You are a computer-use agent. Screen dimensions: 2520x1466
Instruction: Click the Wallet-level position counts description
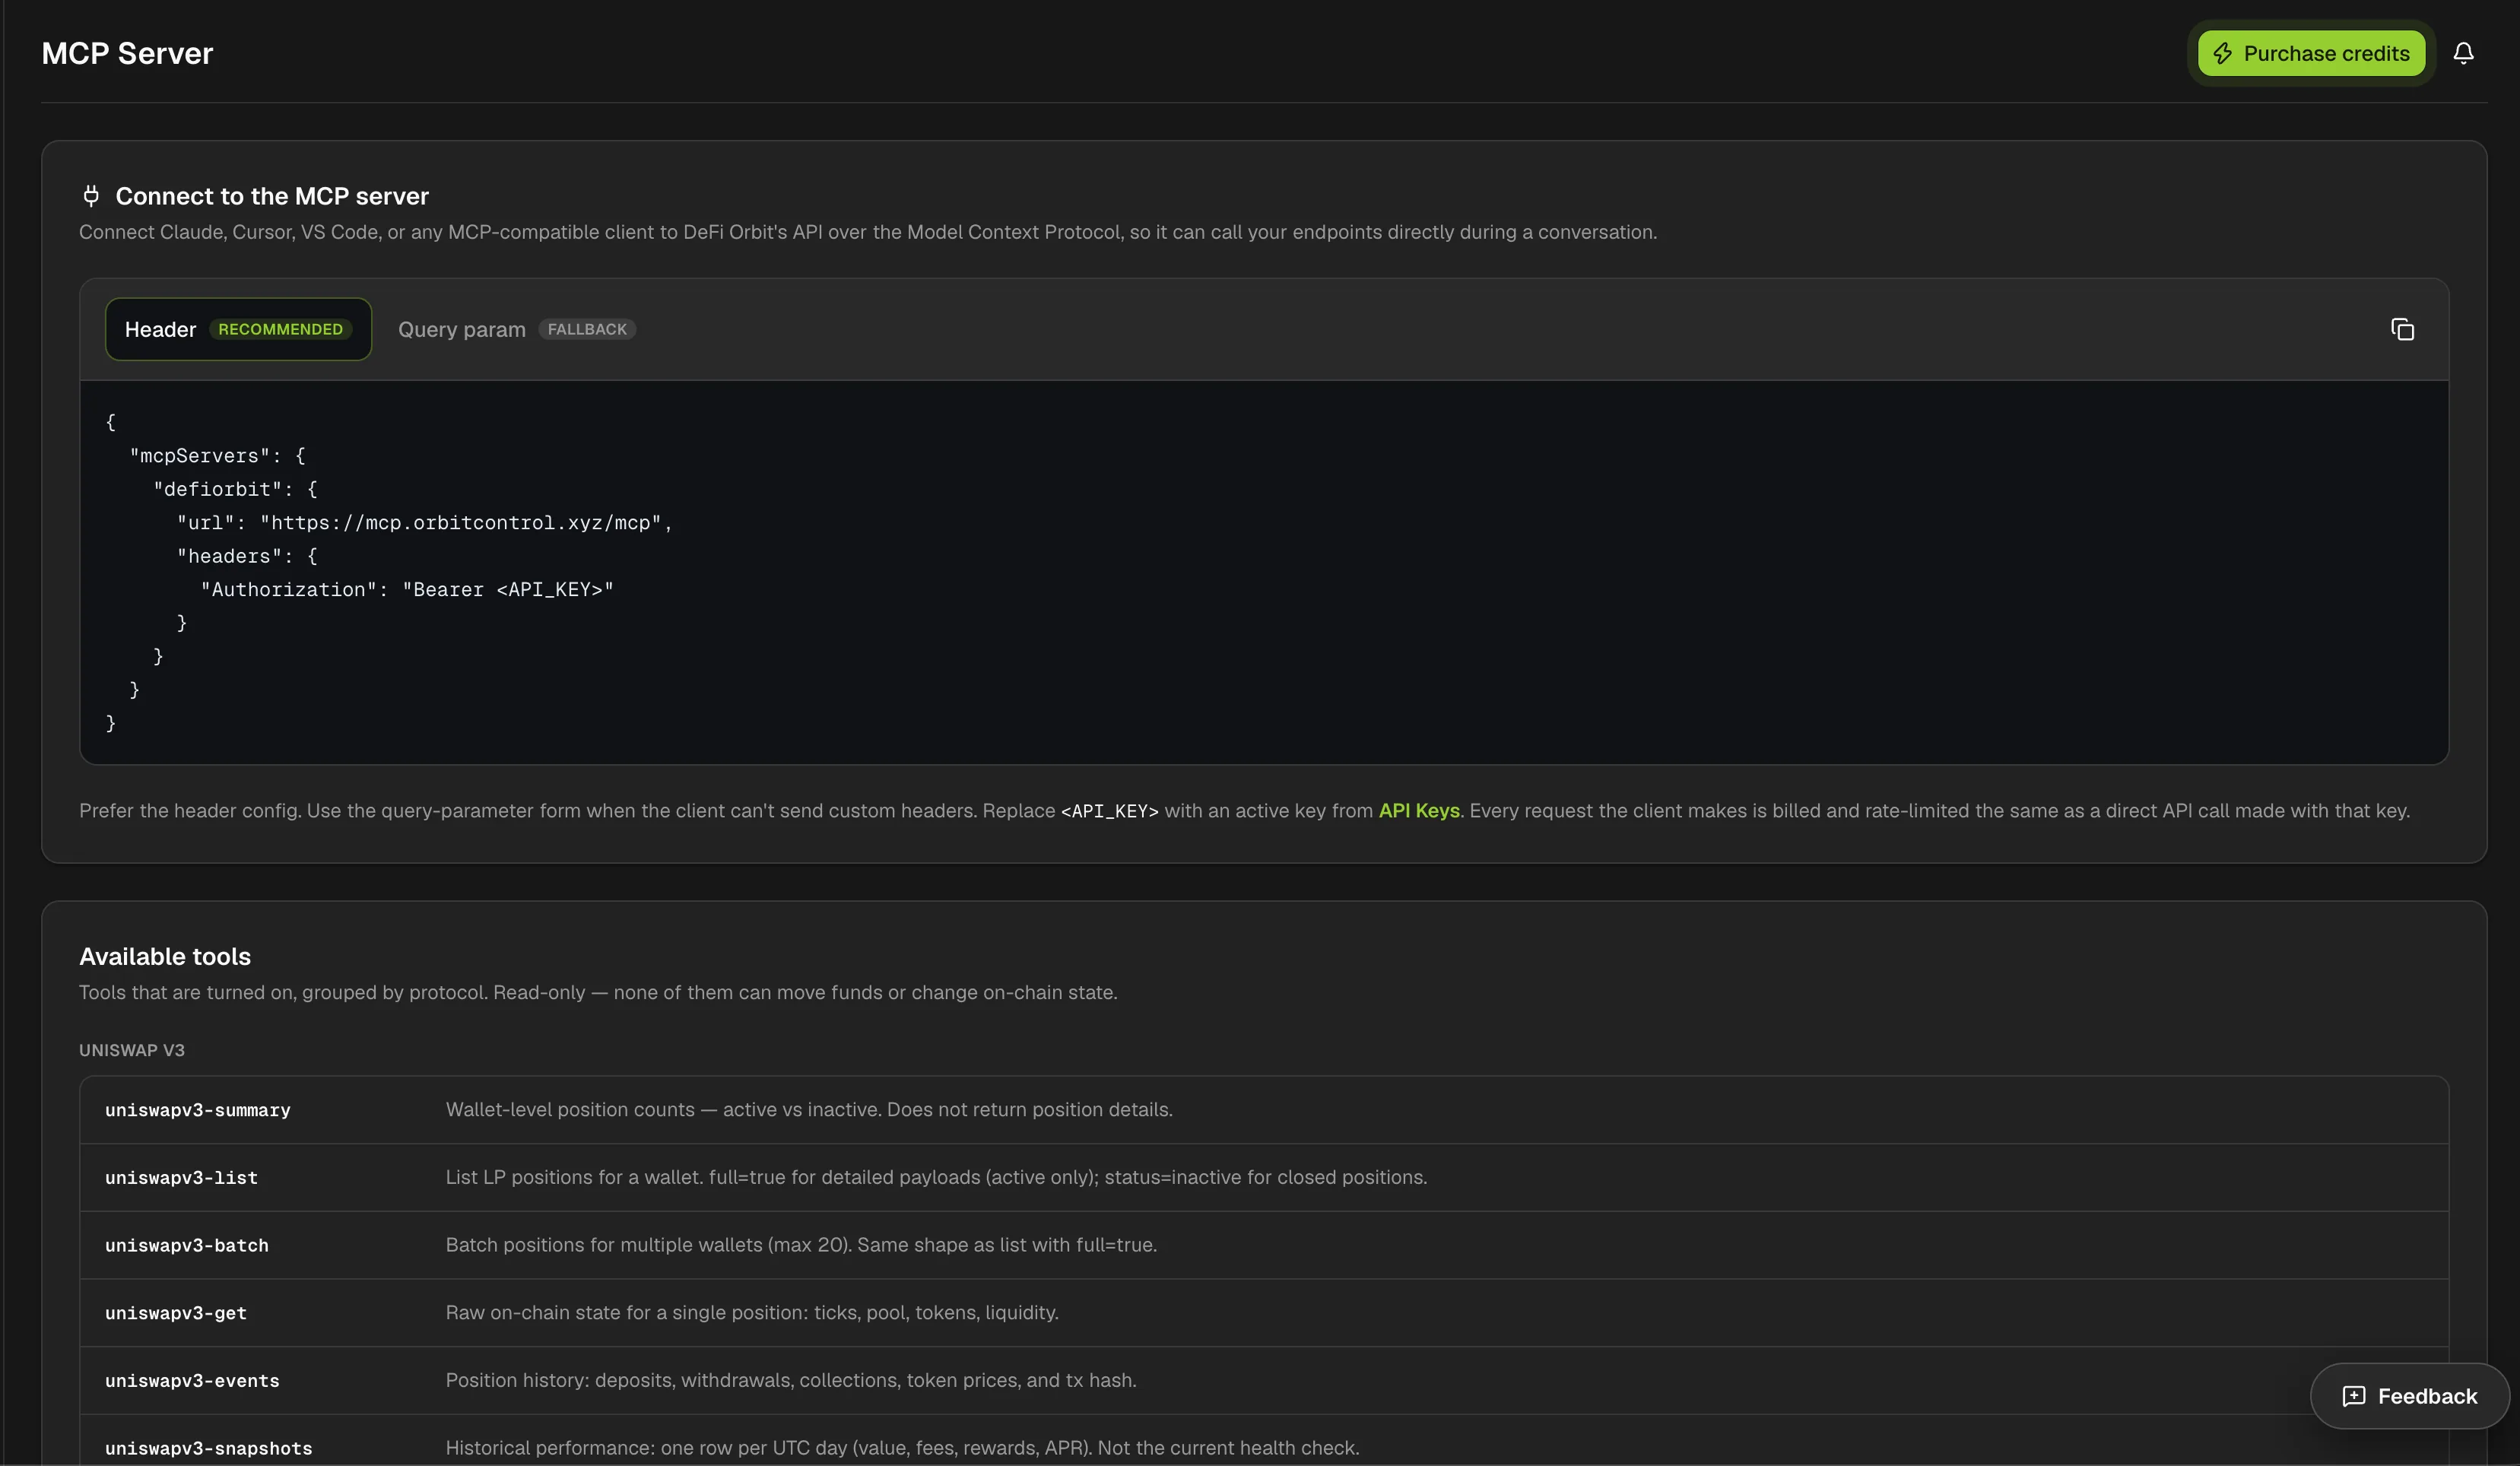(809, 1110)
